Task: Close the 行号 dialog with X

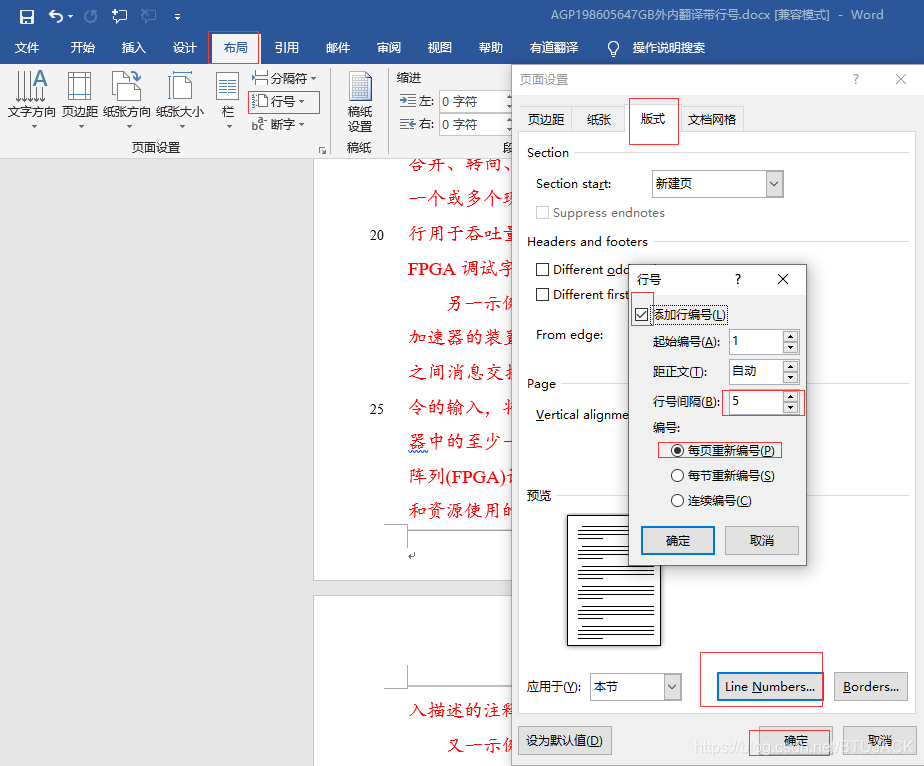Action: point(783,279)
